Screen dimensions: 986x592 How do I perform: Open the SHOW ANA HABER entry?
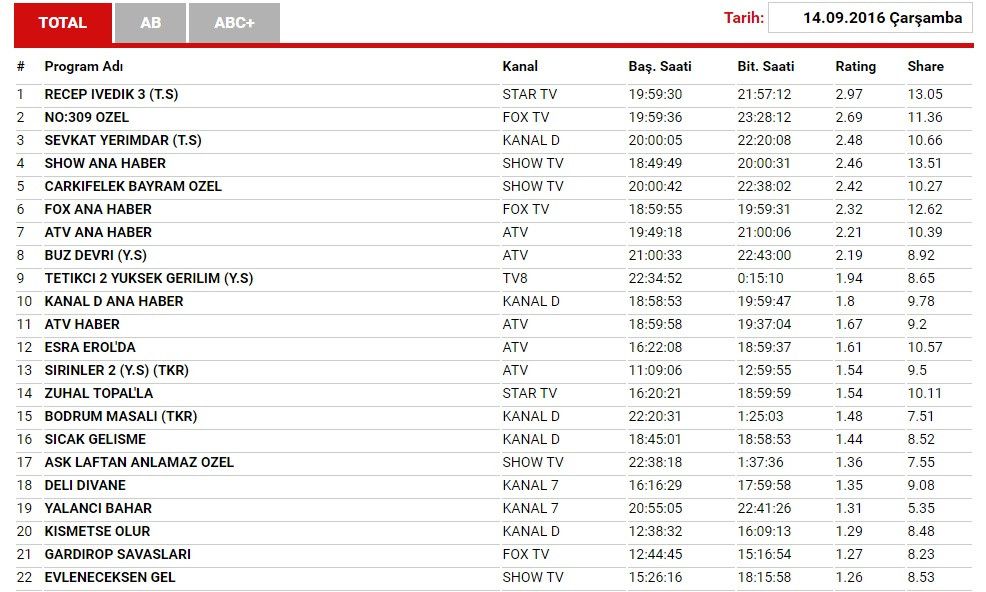coord(105,163)
